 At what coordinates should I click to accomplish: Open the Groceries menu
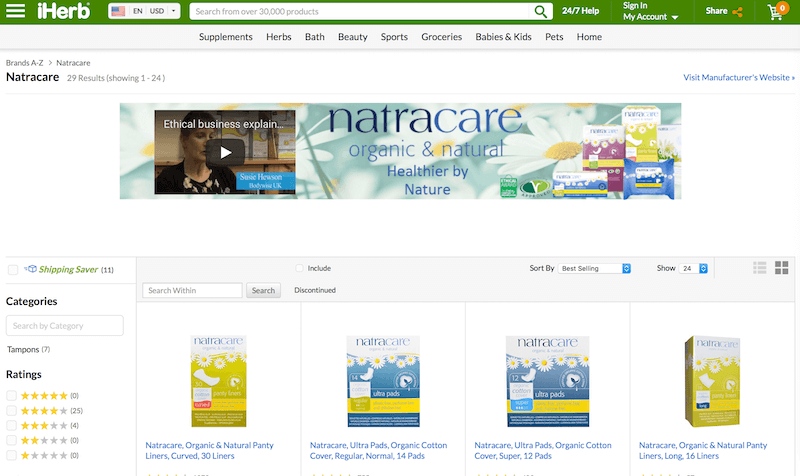pyautogui.click(x=441, y=37)
